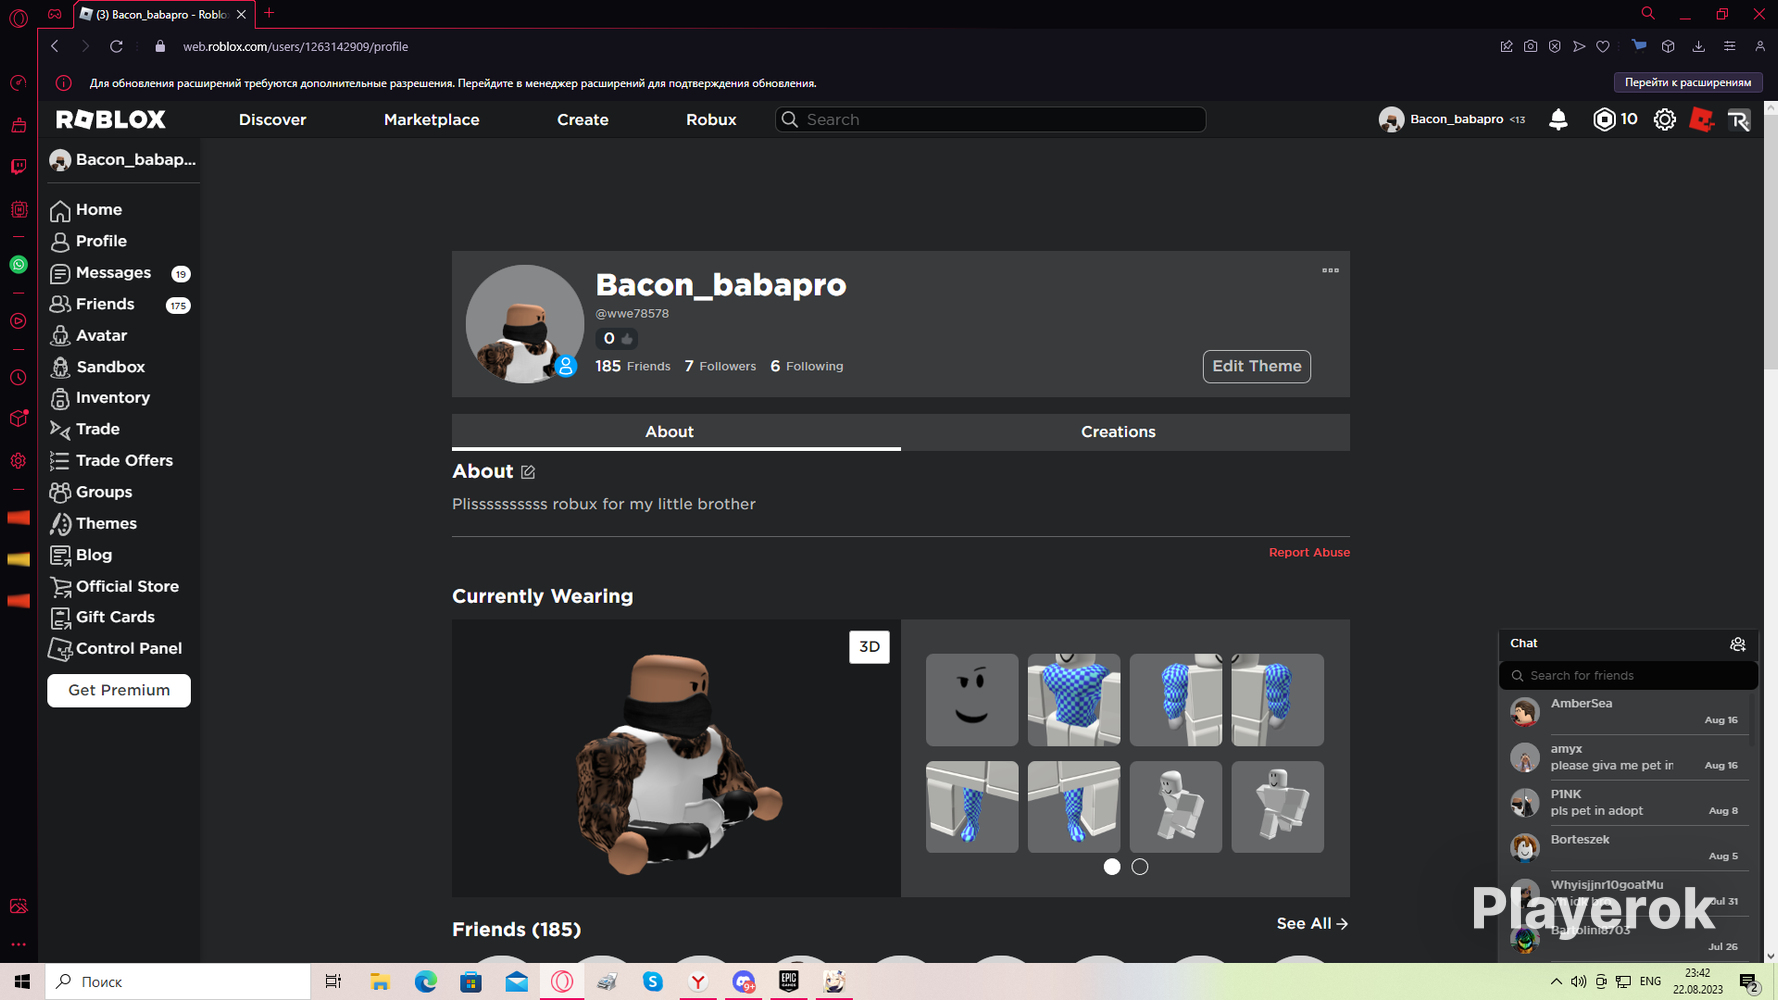The image size is (1778, 1000).
Task: Click the browser address bar URL
Action: [295, 46]
